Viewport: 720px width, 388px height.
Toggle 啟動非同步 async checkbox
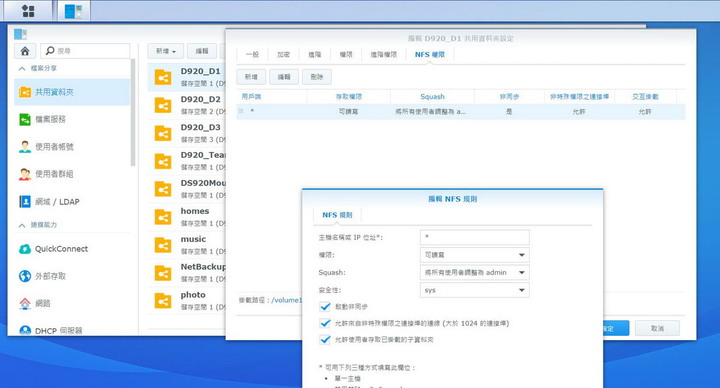(x=325, y=306)
